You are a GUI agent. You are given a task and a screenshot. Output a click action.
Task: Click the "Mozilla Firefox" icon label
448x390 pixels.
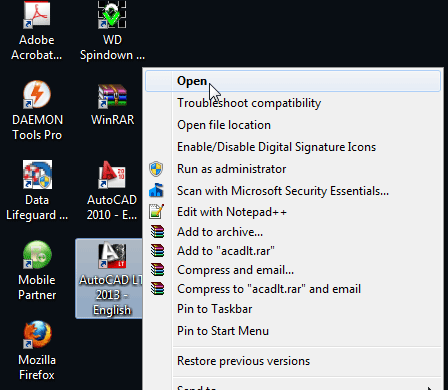tap(37, 367)
